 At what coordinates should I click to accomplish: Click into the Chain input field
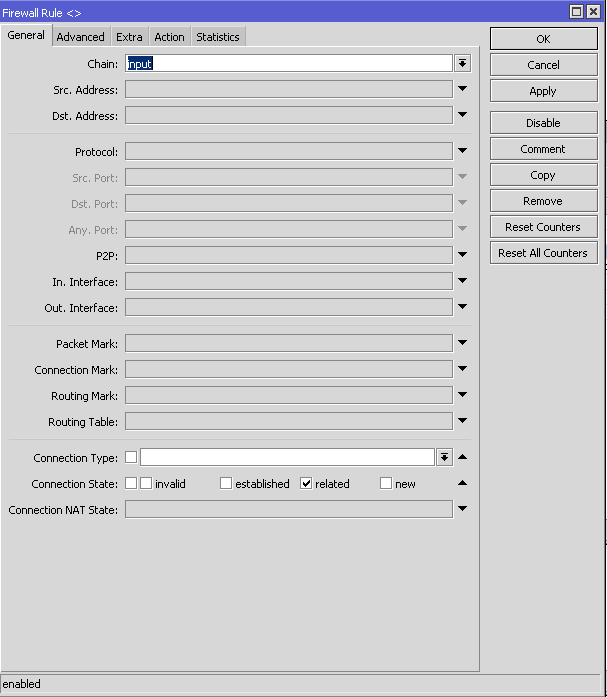point(288,63)
